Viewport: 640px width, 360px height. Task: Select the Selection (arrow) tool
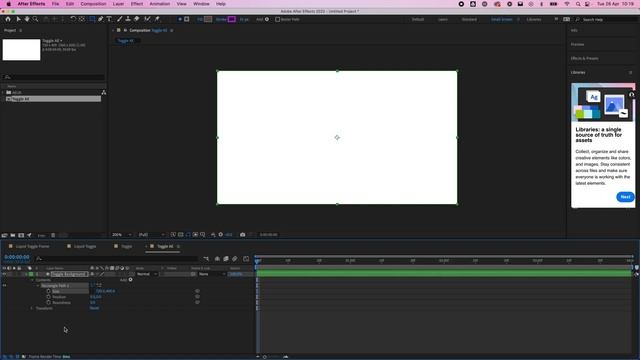click(18, 19)
